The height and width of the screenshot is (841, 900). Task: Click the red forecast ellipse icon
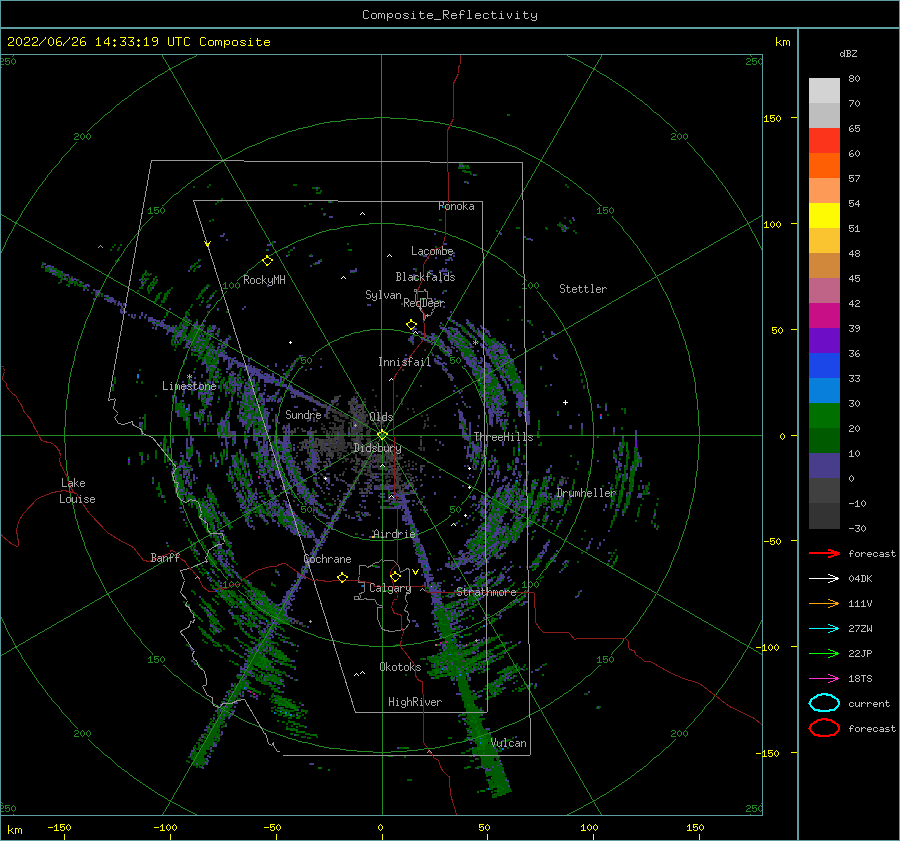824,728
